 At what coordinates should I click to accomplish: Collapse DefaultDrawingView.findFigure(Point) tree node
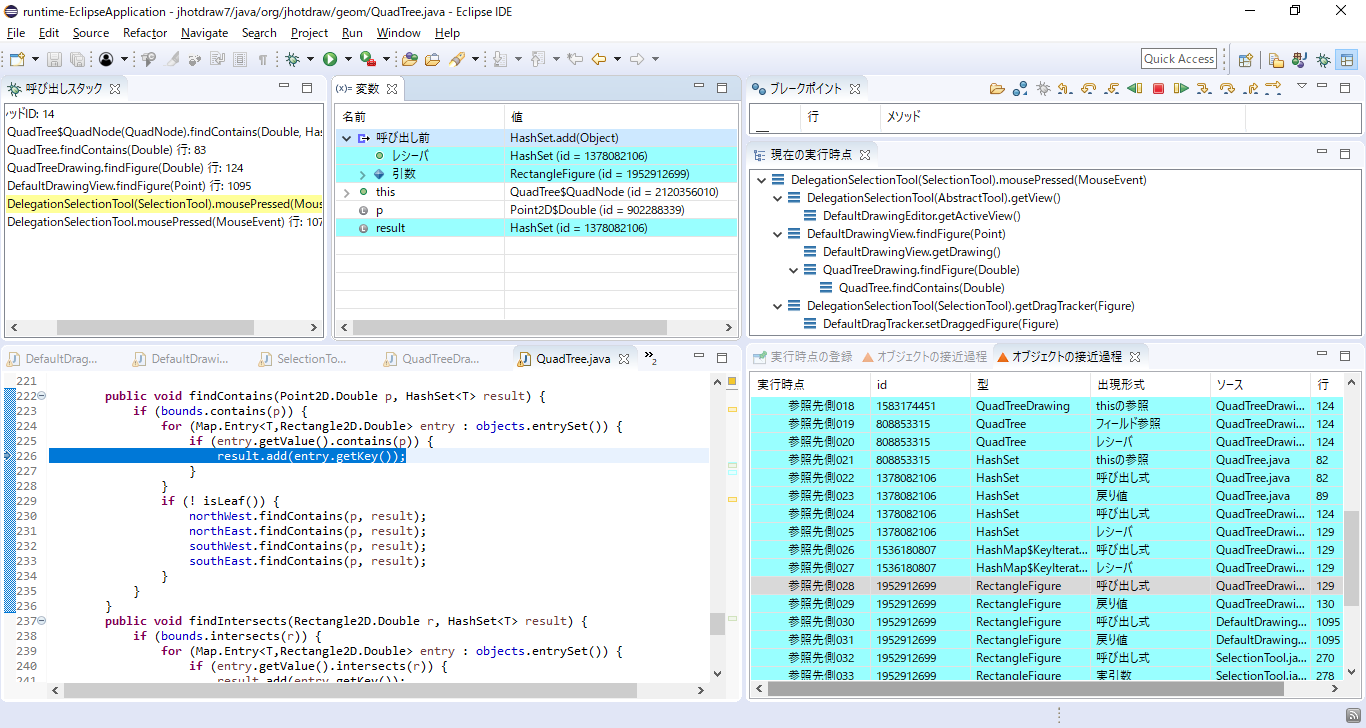[x=778, y=234]
